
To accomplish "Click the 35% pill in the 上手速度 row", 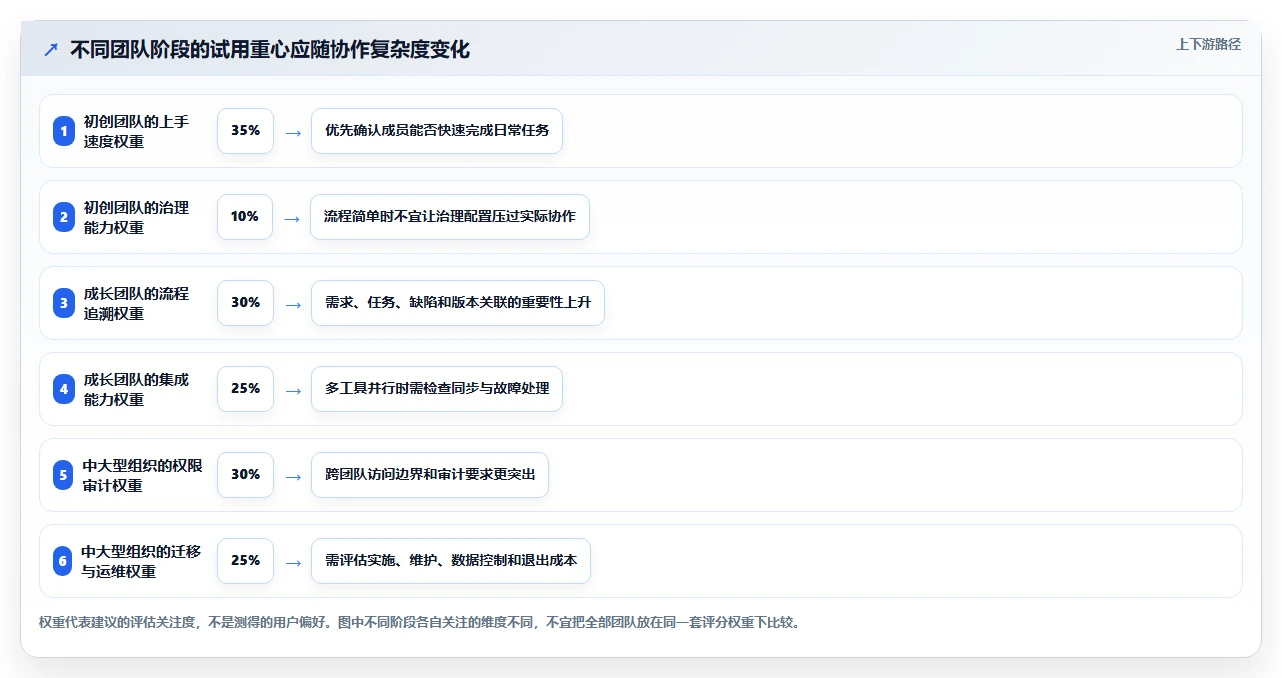I will point(245,131).
